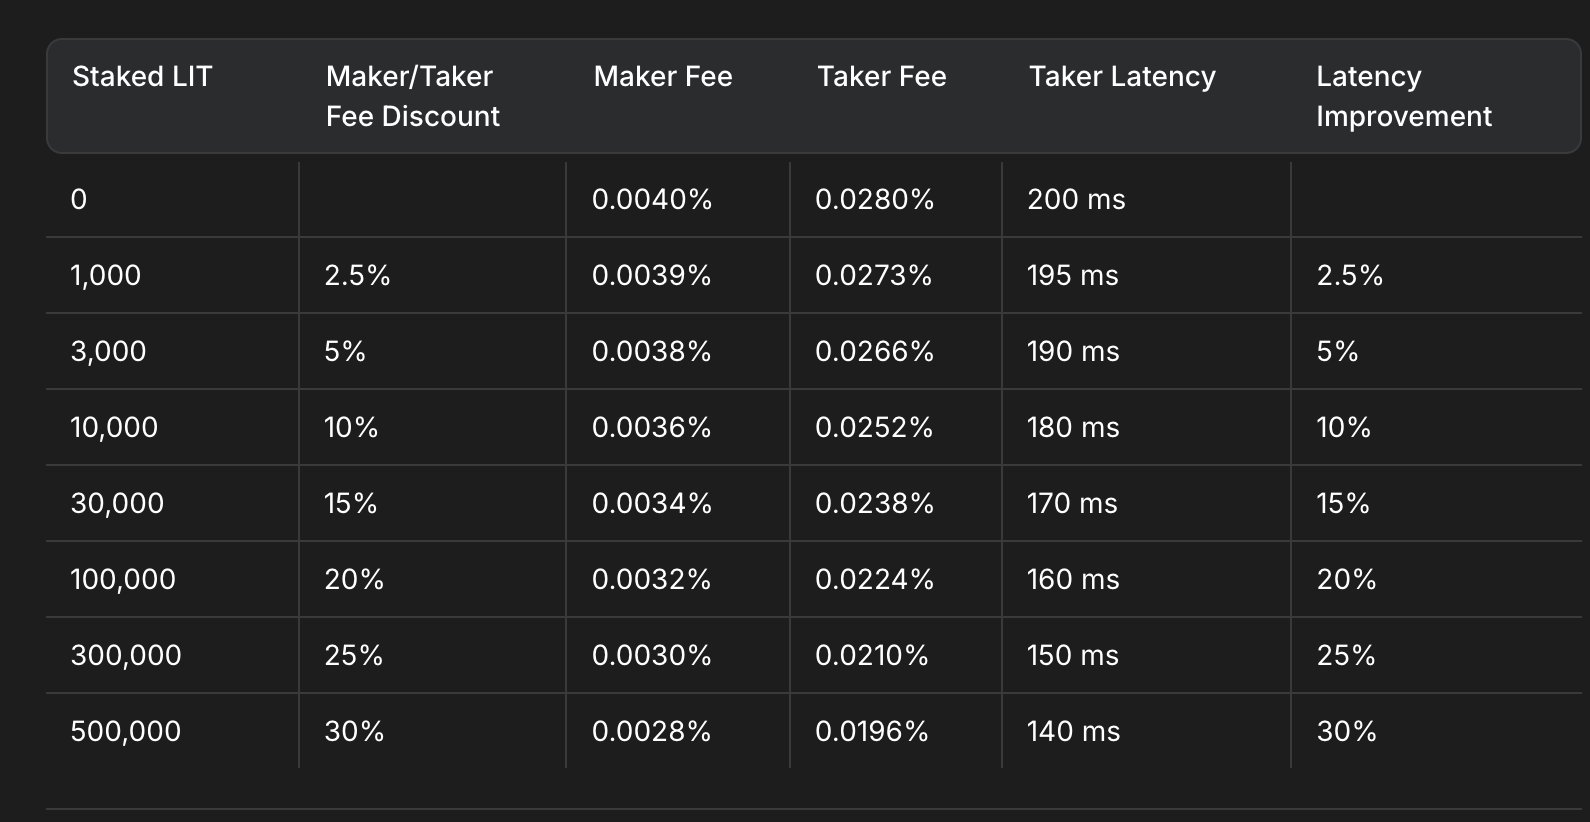Select the 500,000 staked LIT cell
The height and width of the screenshot is (822, 1590).
pos(126,731)
